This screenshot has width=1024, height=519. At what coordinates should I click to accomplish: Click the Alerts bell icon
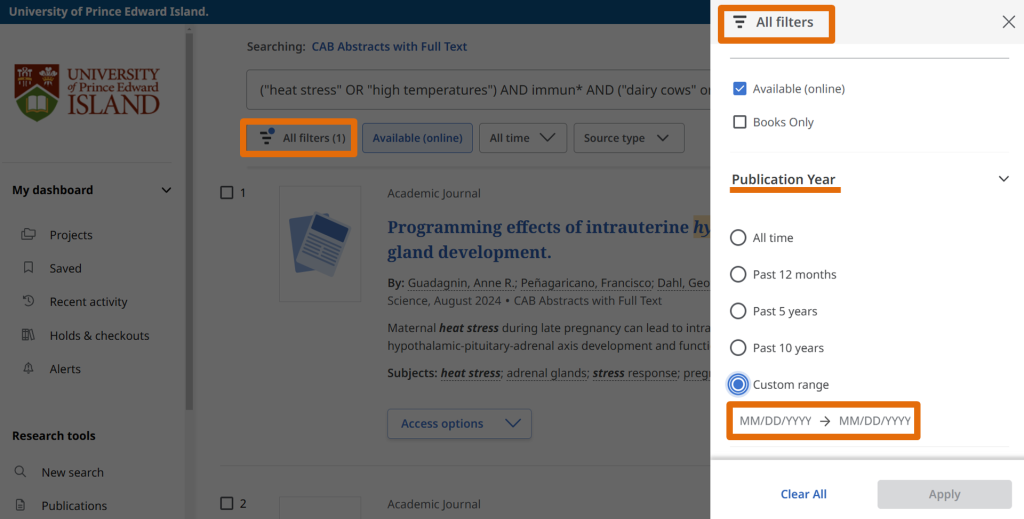[x=29, y=369]
